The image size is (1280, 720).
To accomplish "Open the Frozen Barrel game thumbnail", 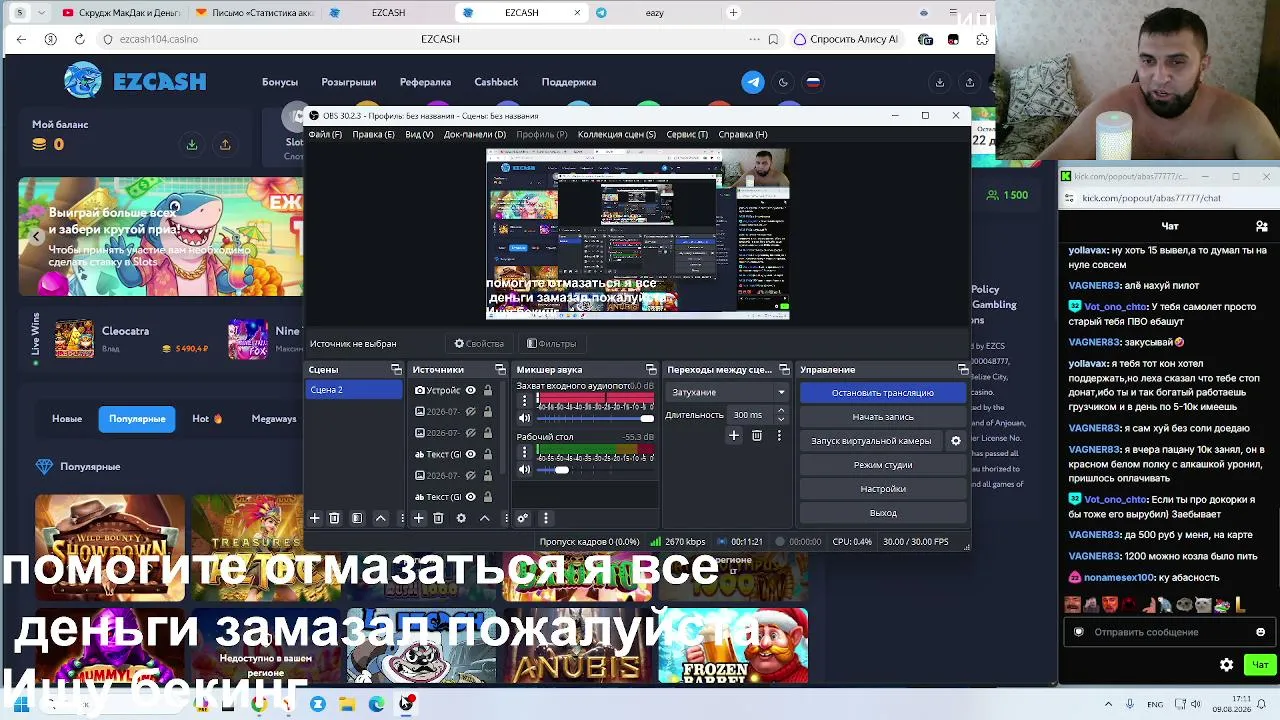I will [733, 645].
